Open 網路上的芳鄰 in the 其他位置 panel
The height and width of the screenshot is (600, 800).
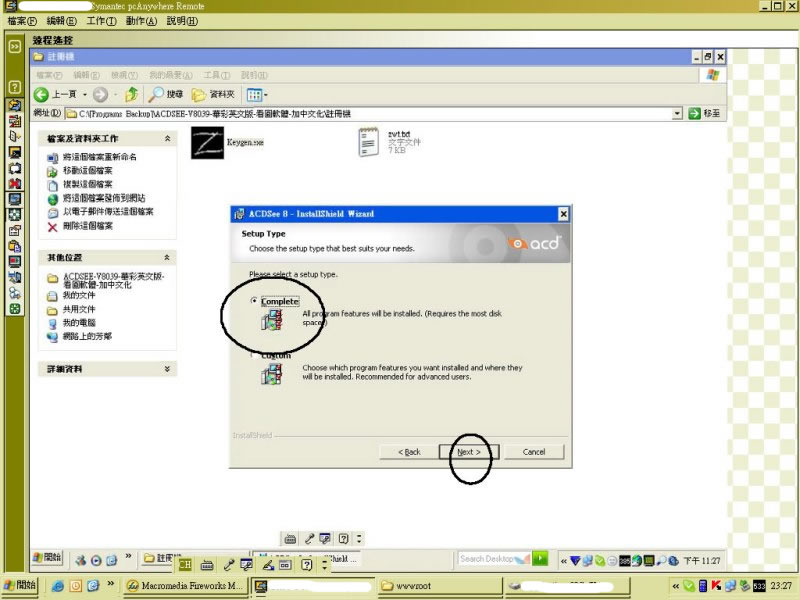(87, 336)
